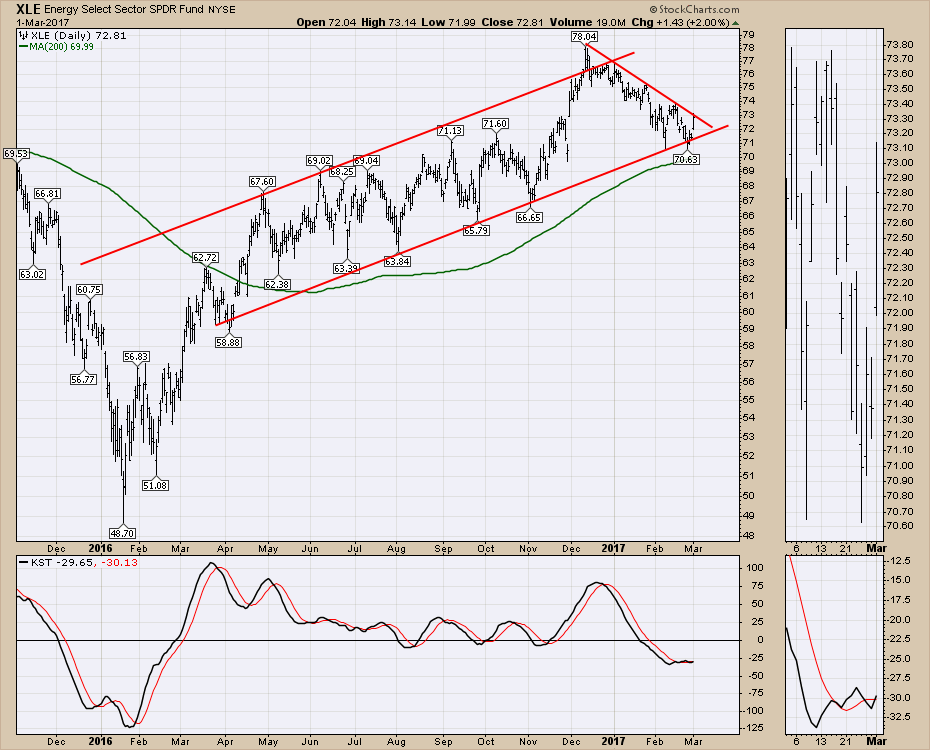
Task: Click the 65.79 price label
Action: [476, 230]
